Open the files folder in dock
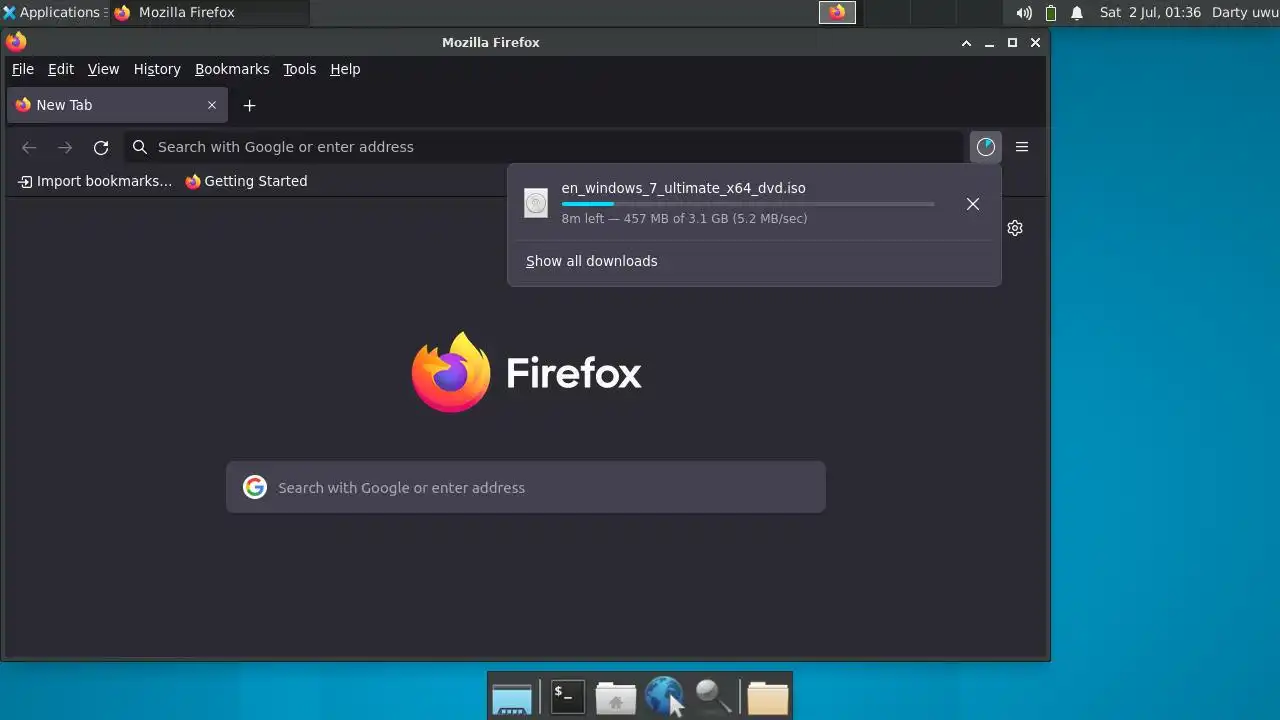The height and width of the screenshot is (720, 1280). 768,697
